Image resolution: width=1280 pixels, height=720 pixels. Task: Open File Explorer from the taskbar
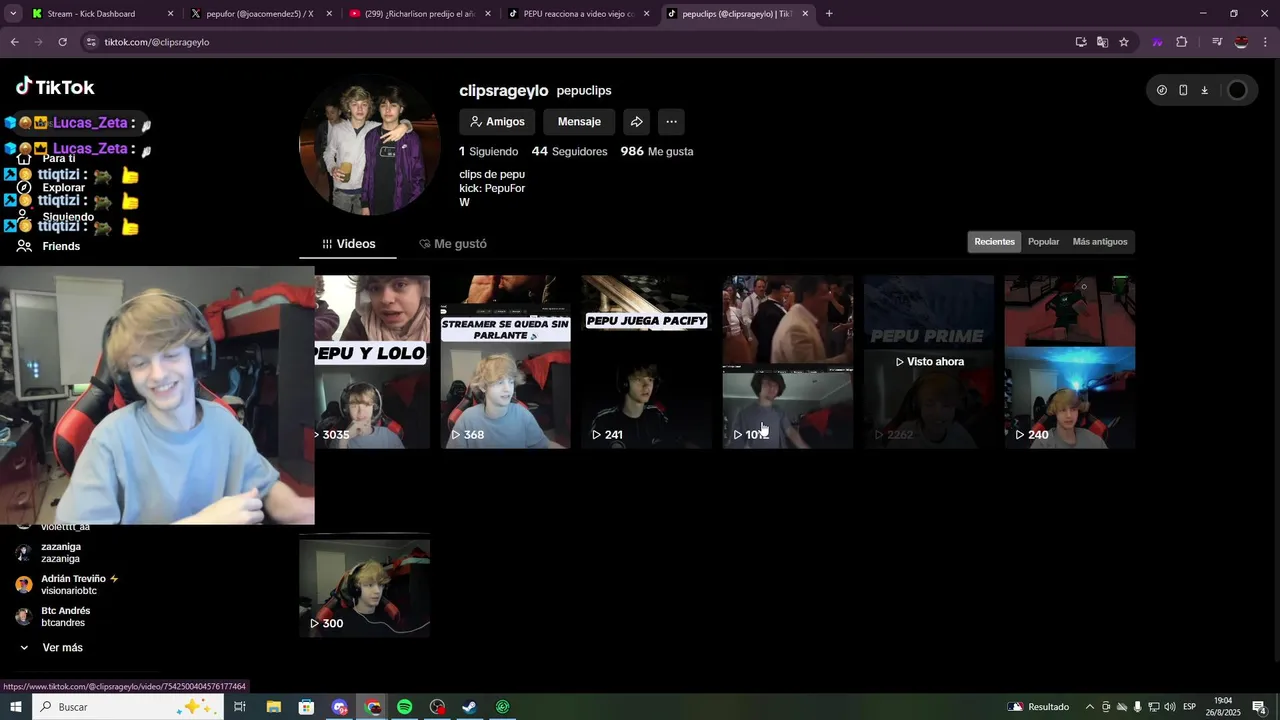point(273,707)
